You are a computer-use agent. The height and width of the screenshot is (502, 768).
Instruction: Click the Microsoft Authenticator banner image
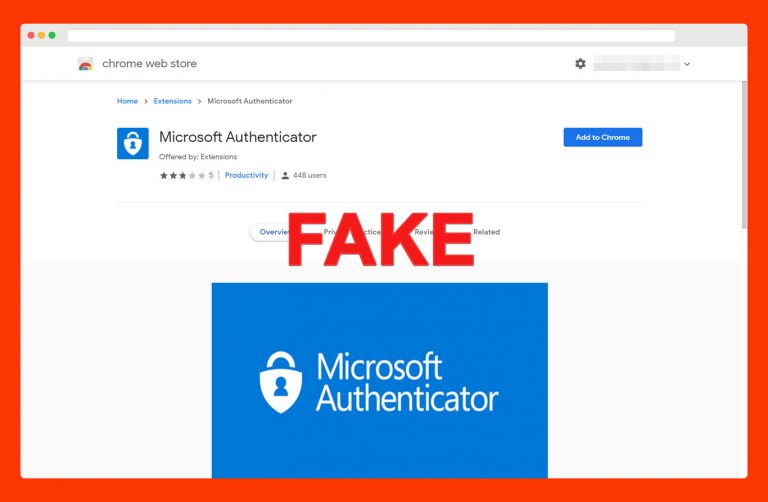point(380,380)
